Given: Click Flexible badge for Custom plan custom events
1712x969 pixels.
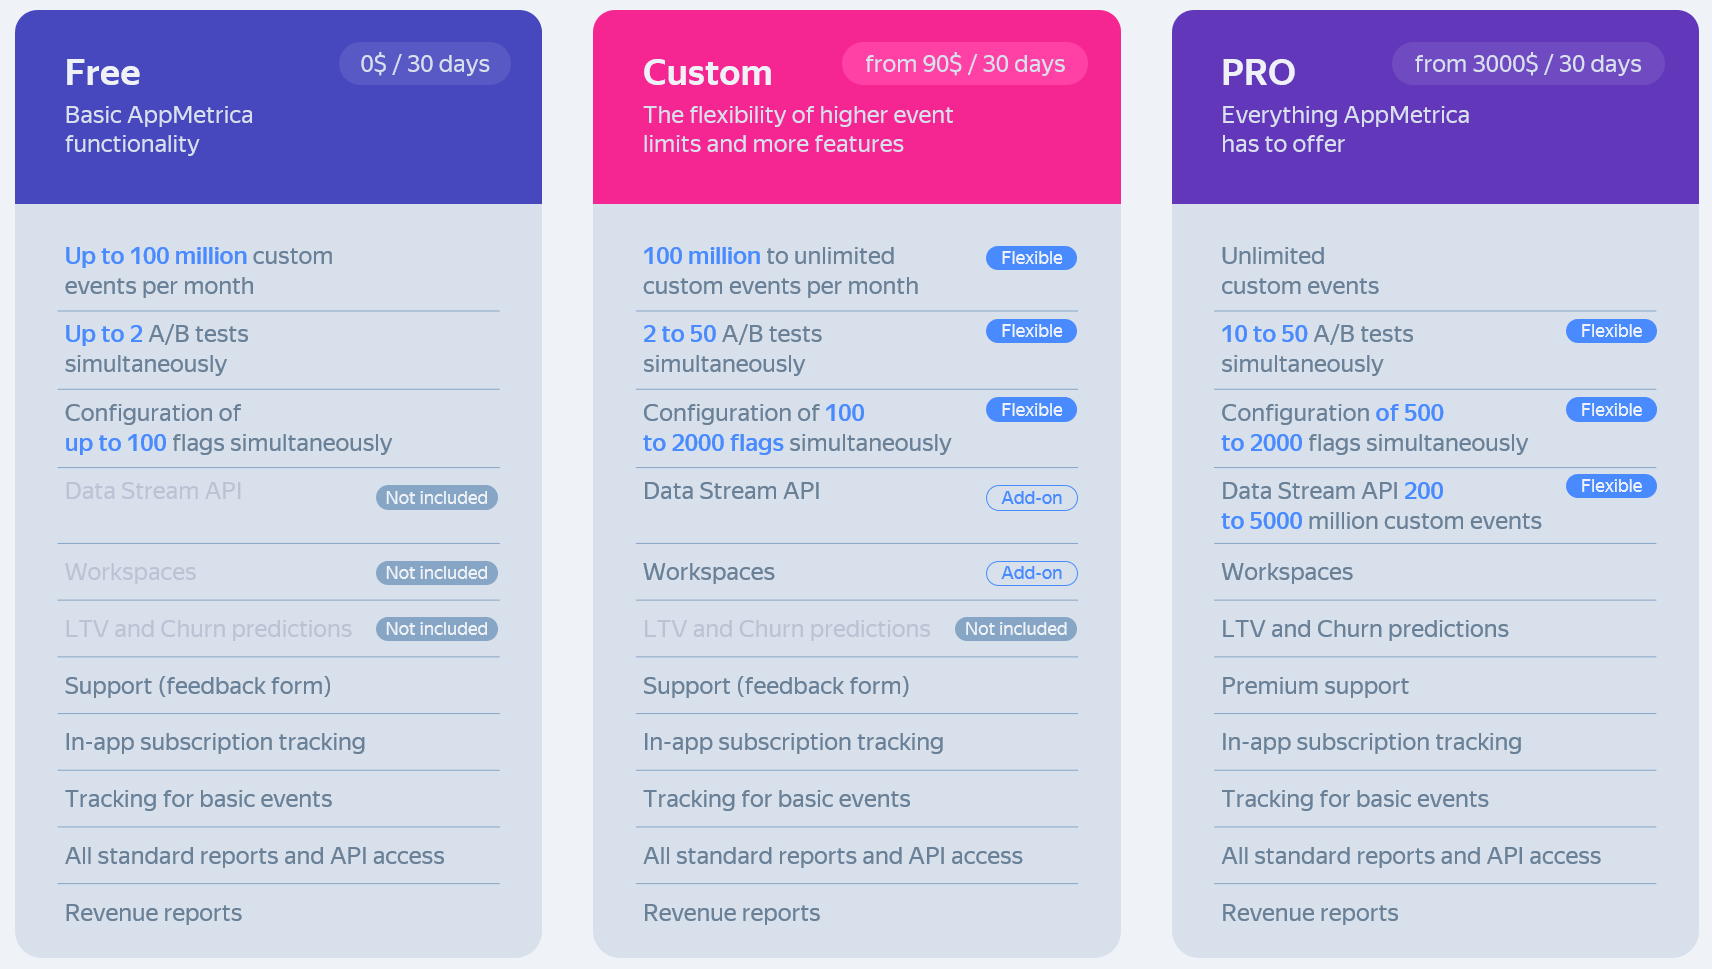Looking at the screenshot, I should [x=1031, y=258].
